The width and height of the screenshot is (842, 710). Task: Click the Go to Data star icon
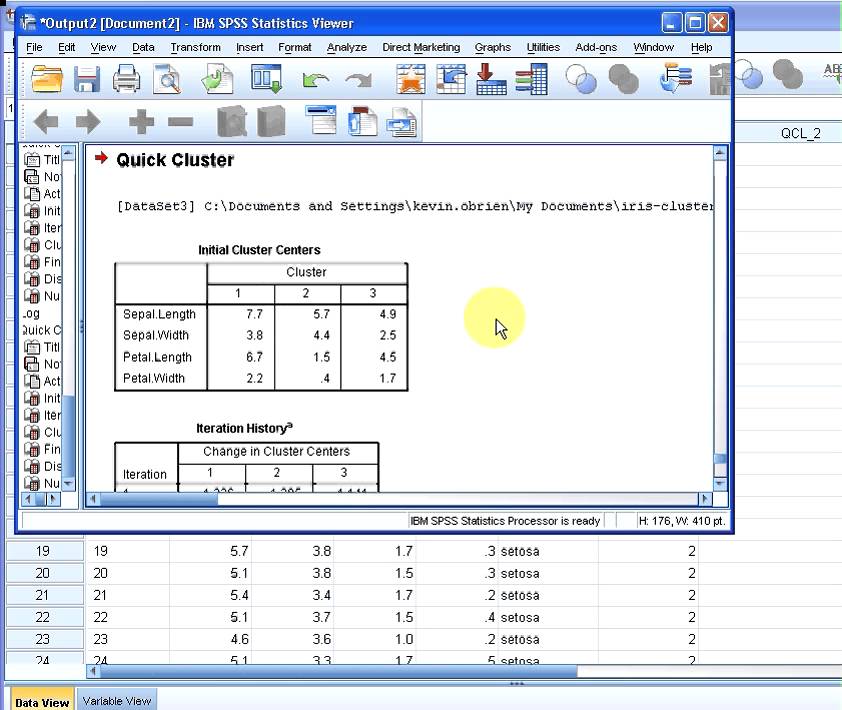point(411,79)
